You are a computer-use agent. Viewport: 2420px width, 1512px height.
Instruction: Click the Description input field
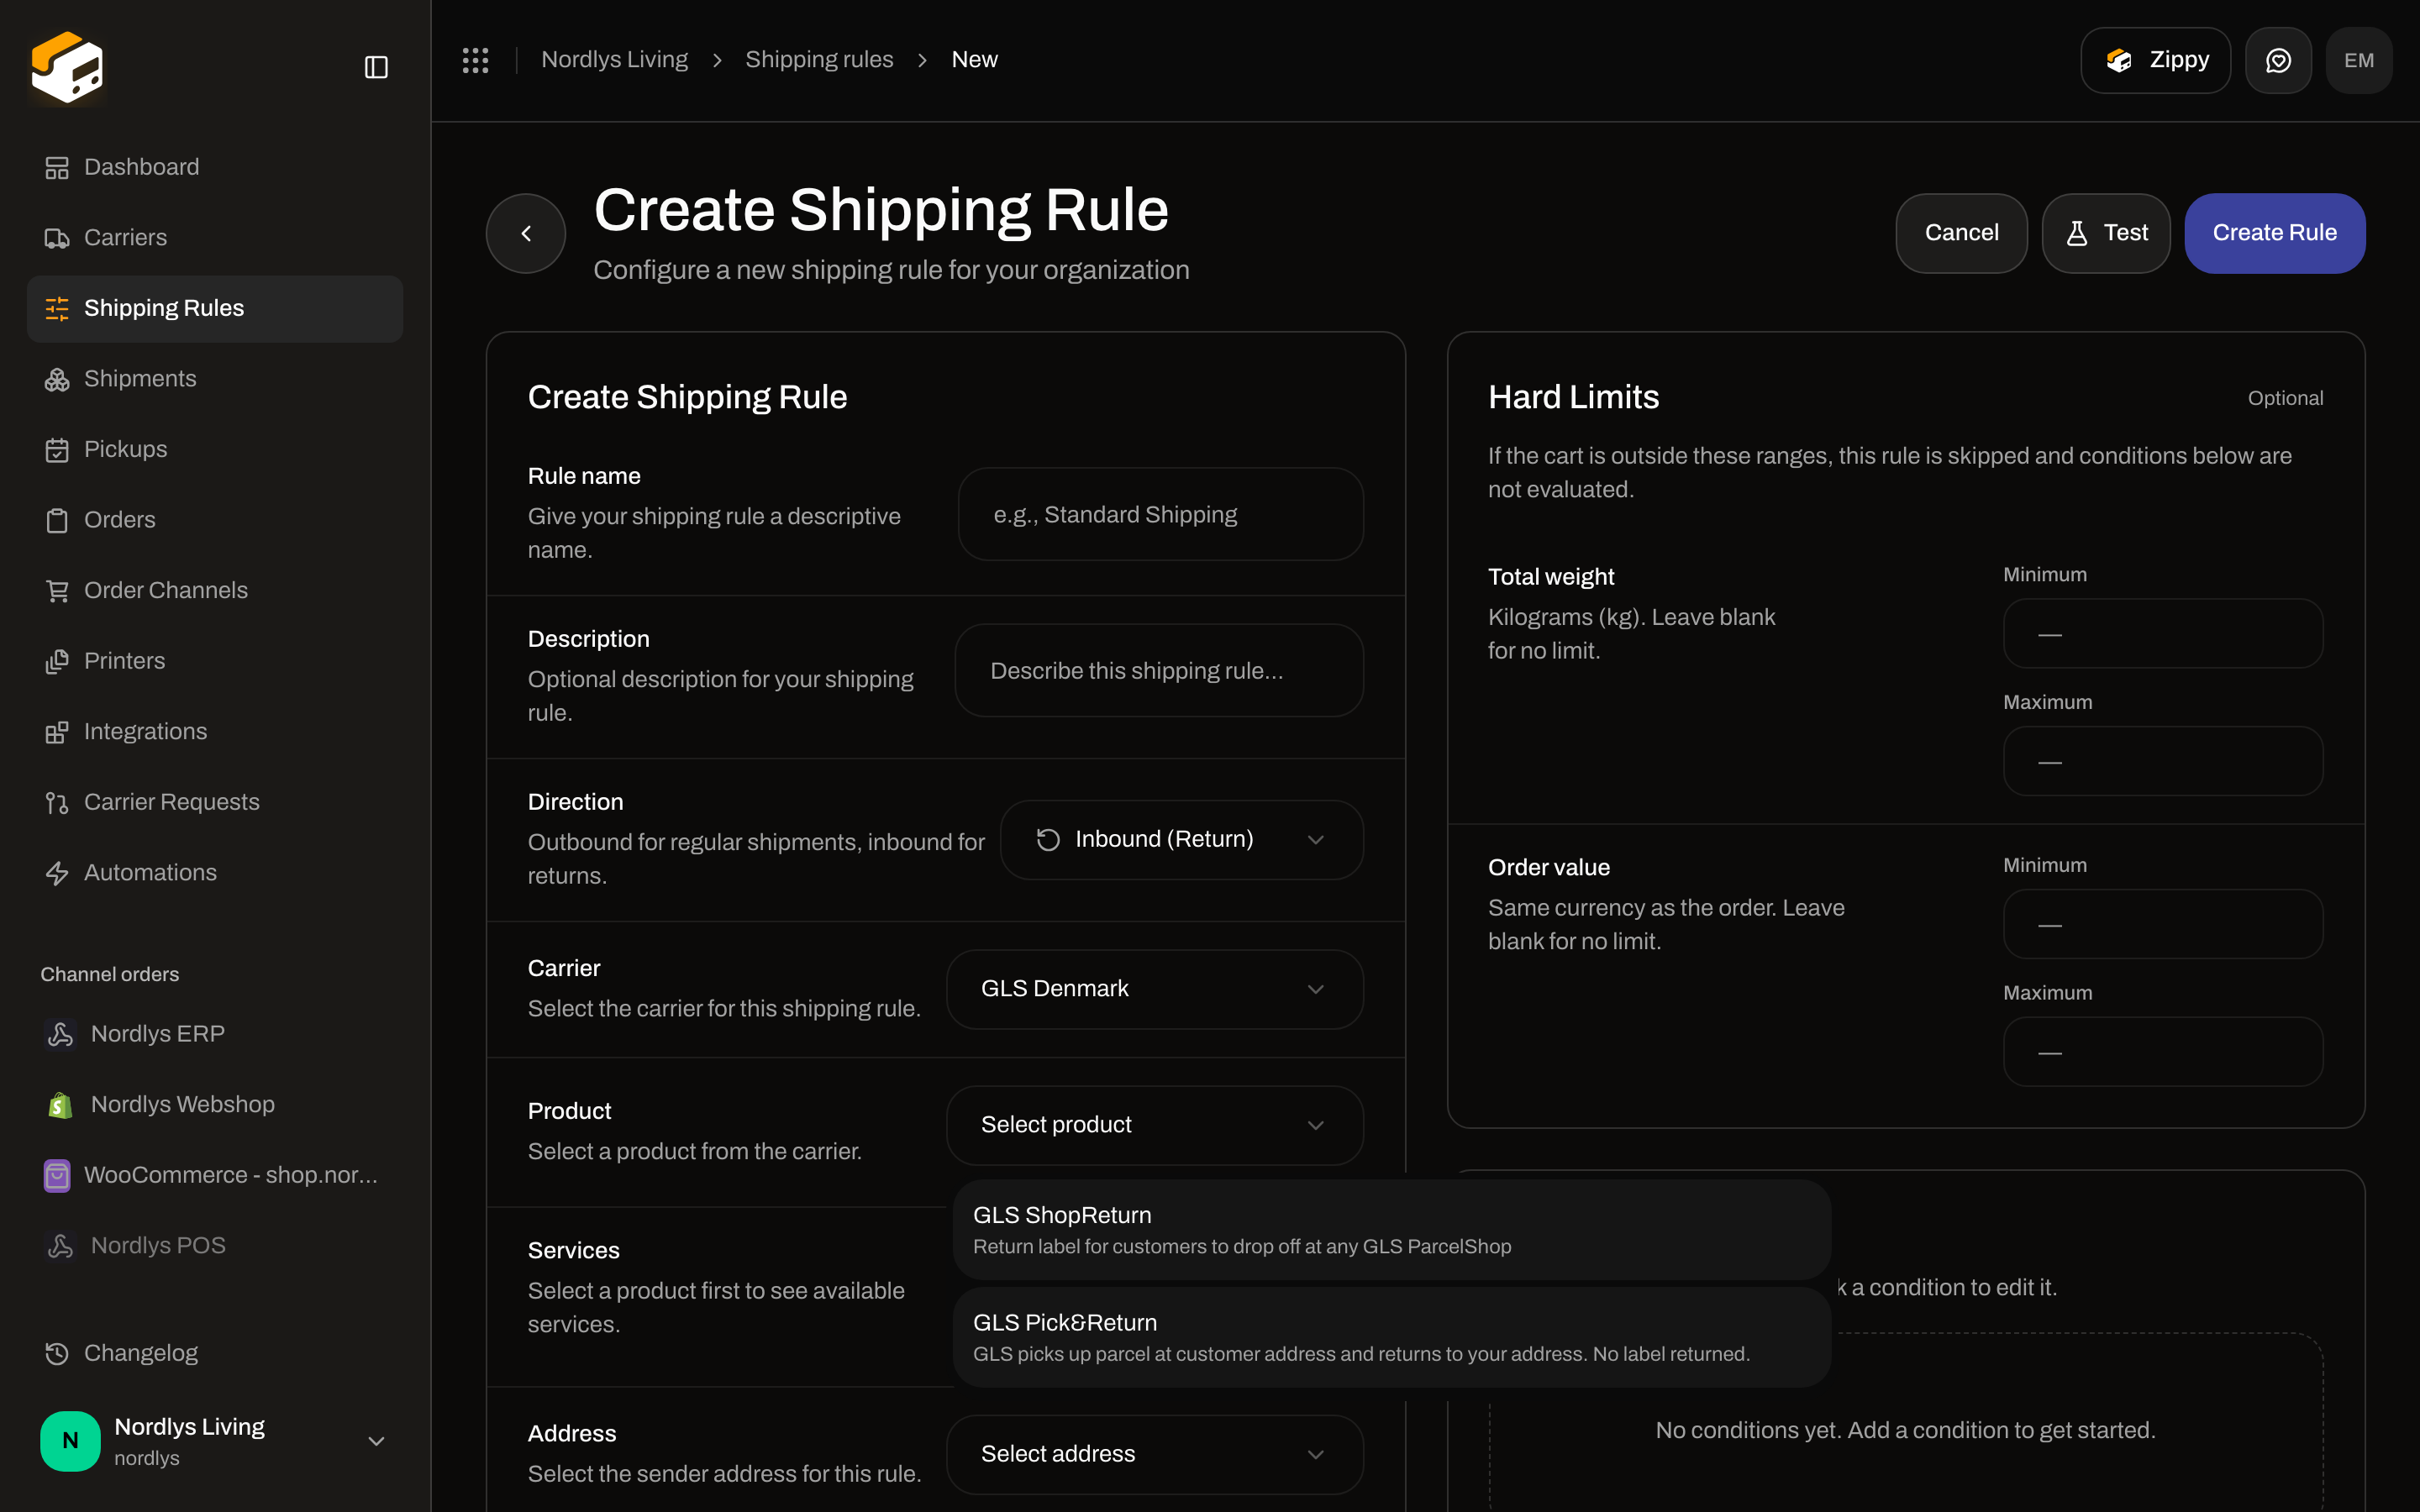tap(1159, 671)
